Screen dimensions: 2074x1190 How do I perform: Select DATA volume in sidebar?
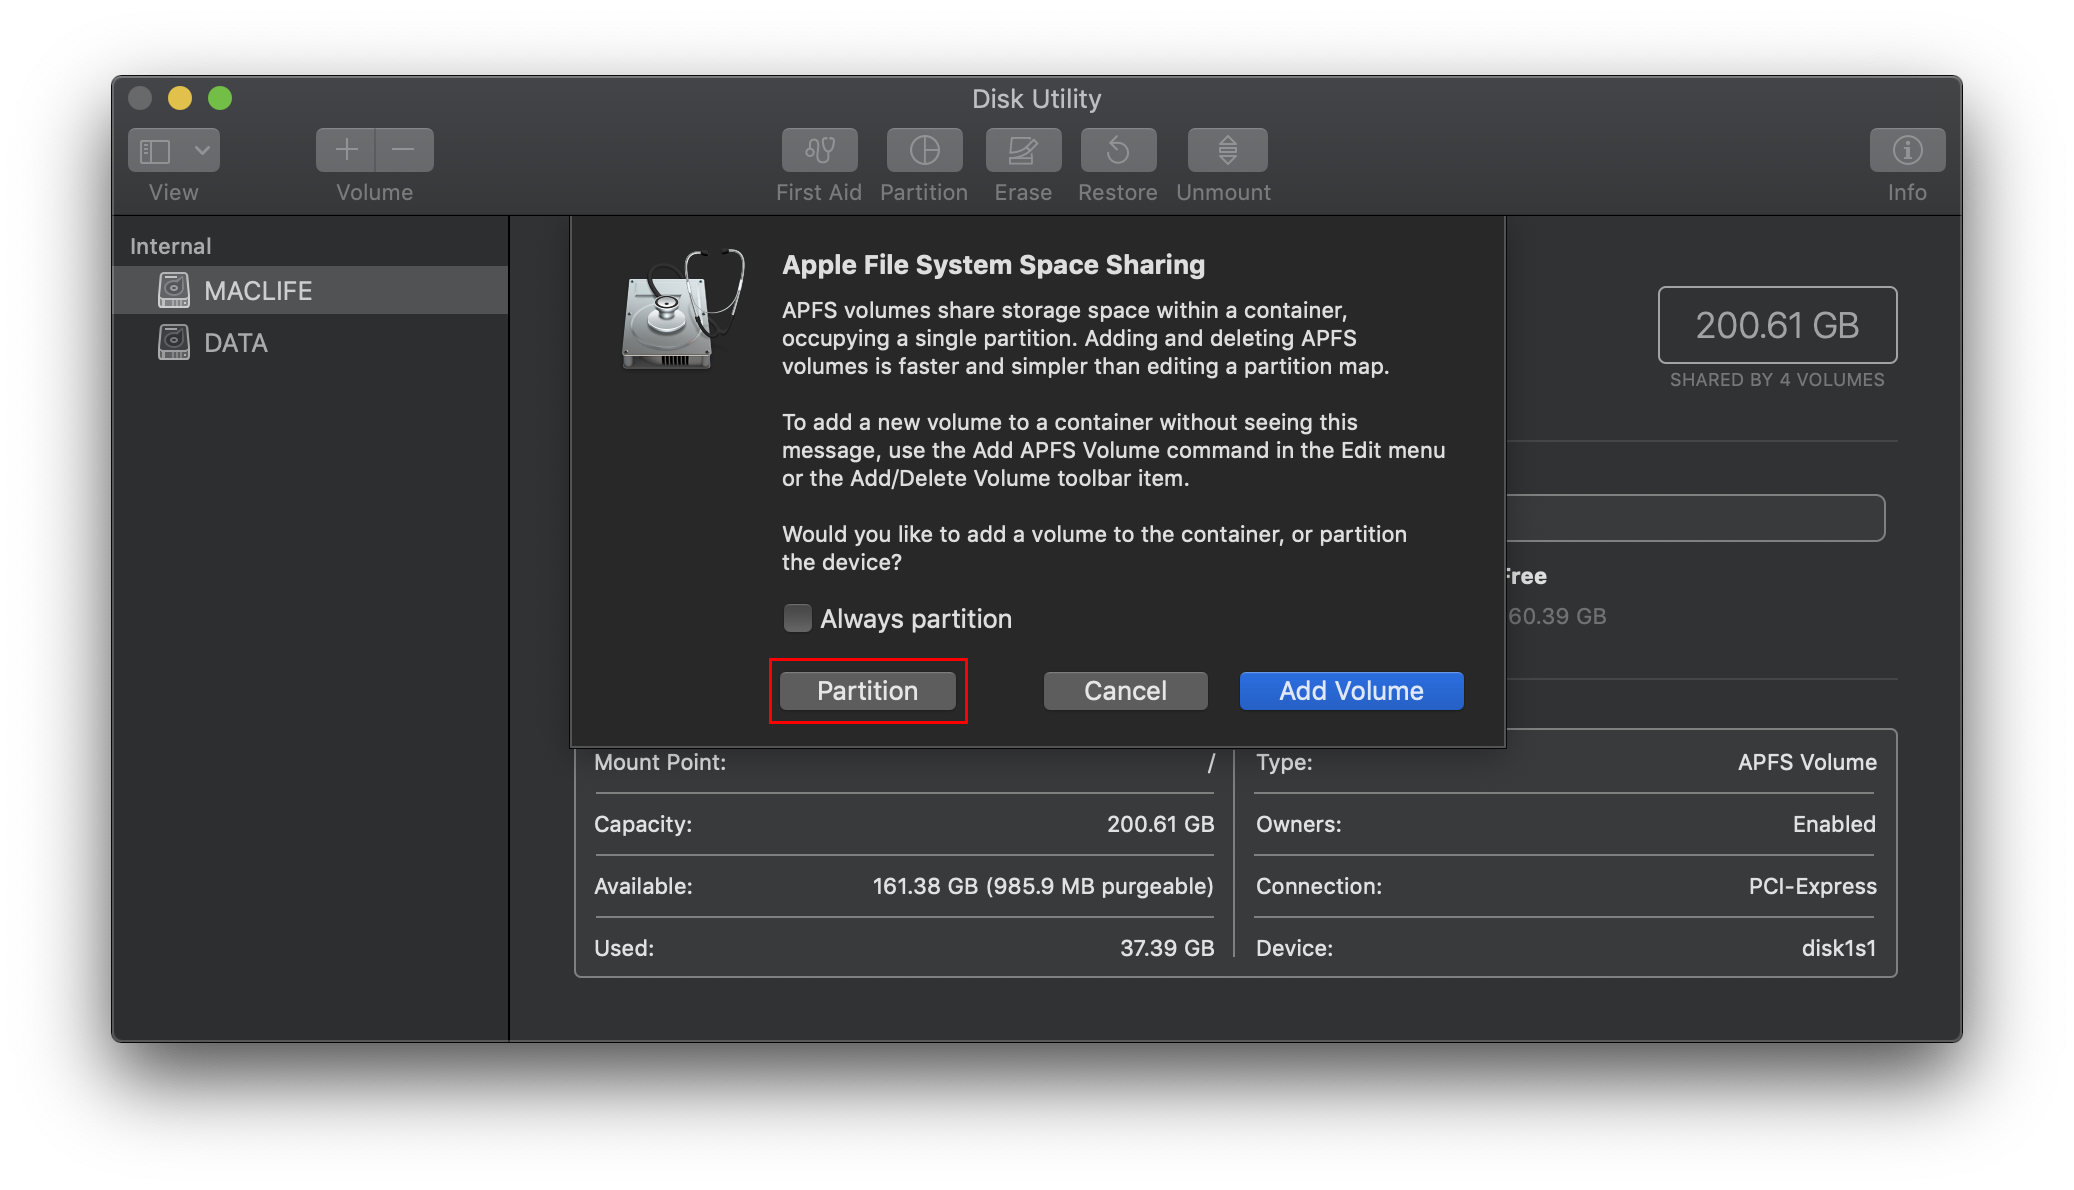click(236, 343)
